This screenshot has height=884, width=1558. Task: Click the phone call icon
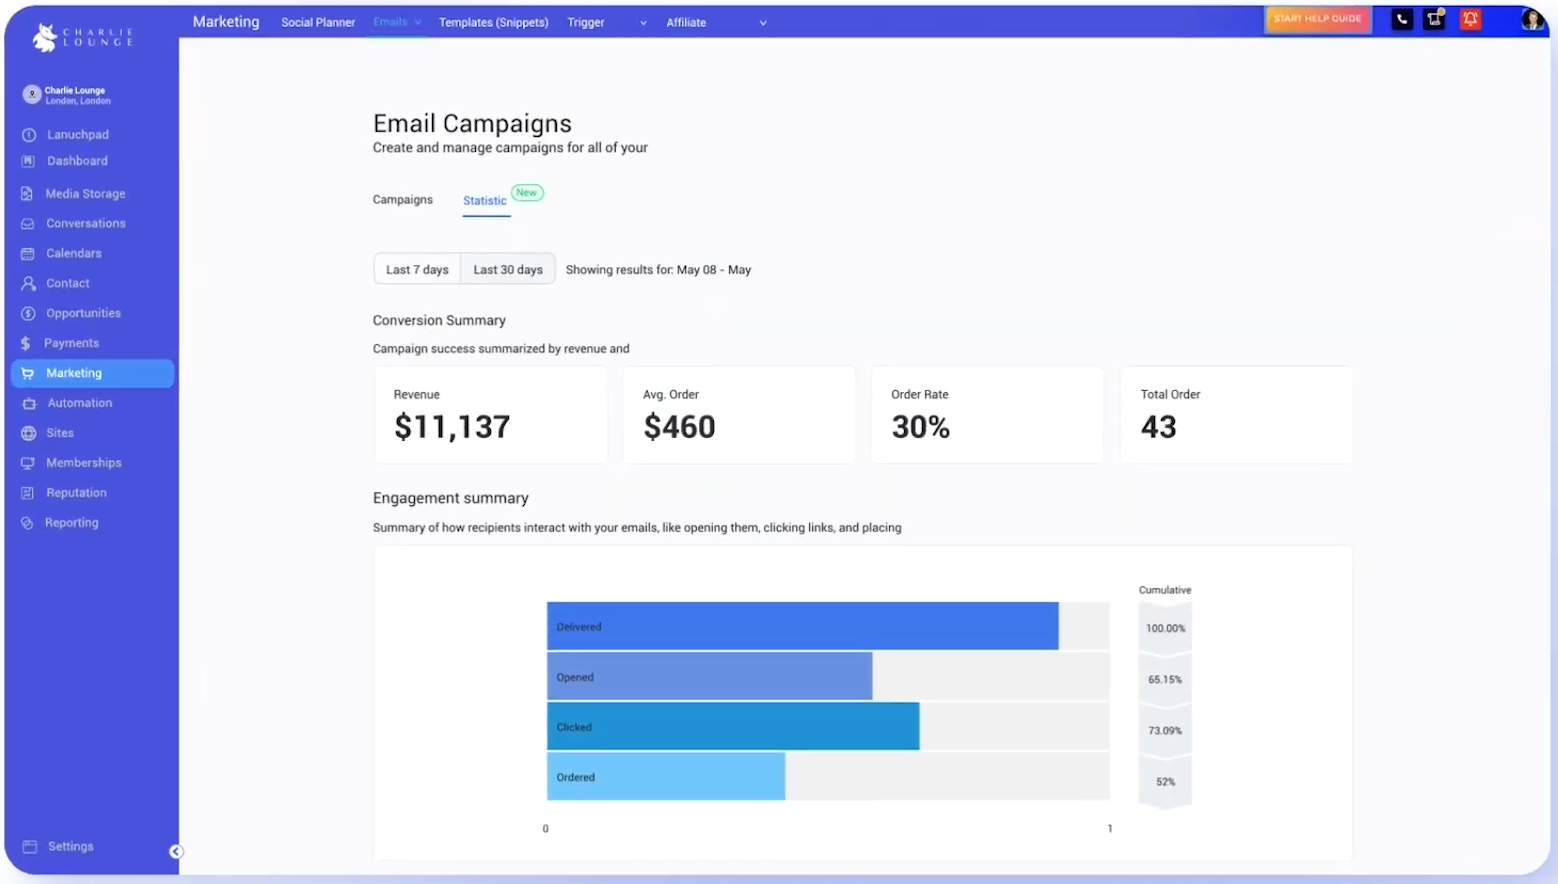[x=1402, y=19]
